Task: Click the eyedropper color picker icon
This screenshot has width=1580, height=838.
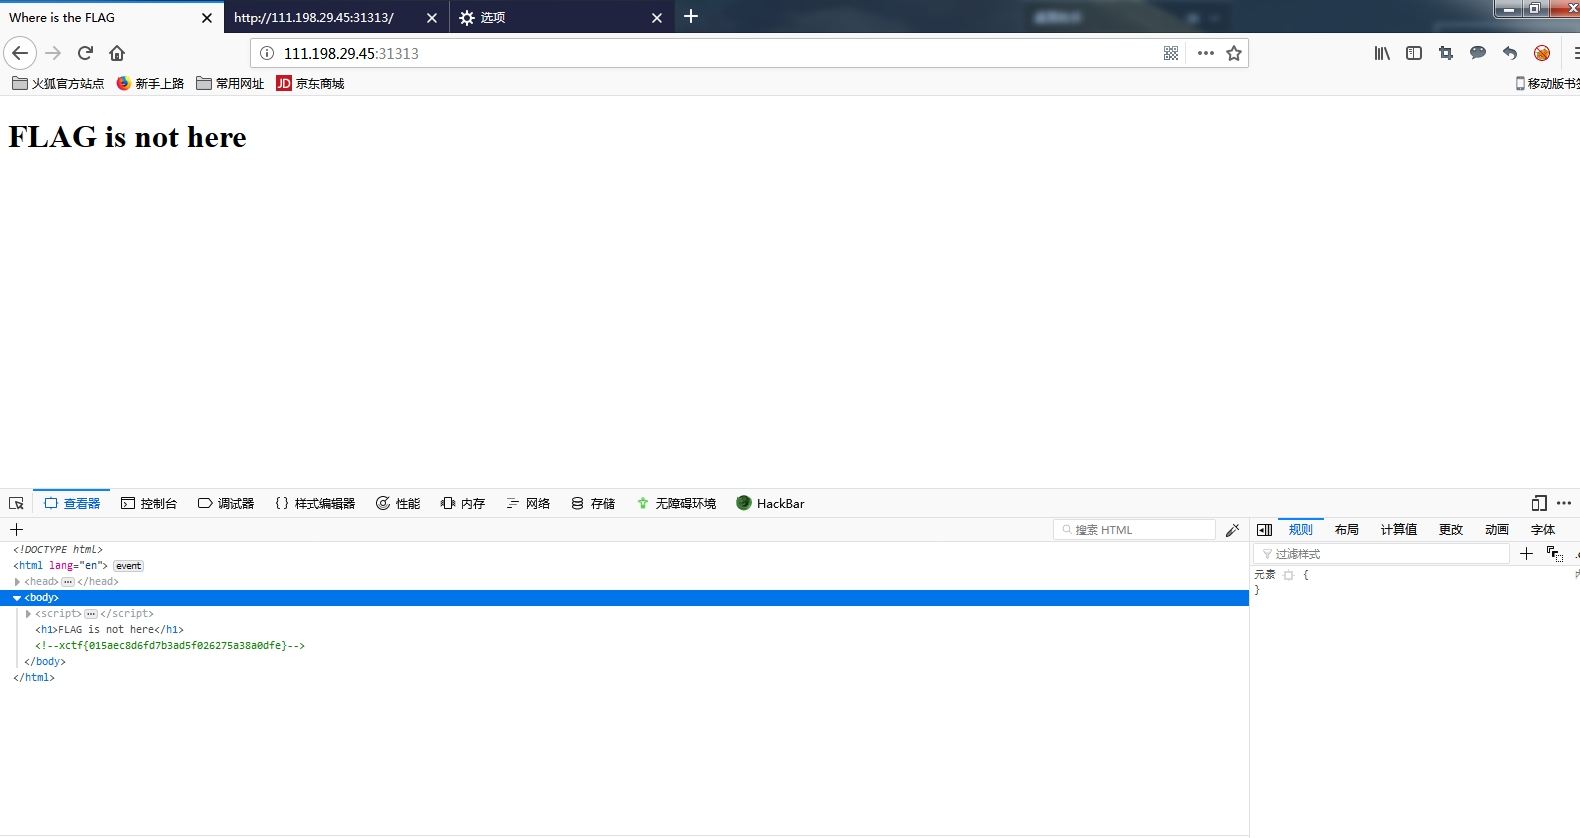Action: click(1232, 530)
